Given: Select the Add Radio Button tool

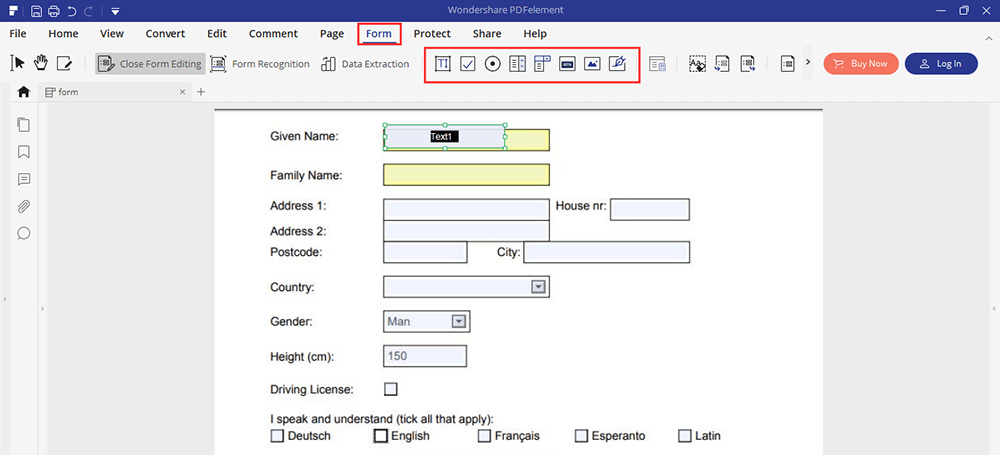Looking at the screenshot, I should [x=492, y=64].
